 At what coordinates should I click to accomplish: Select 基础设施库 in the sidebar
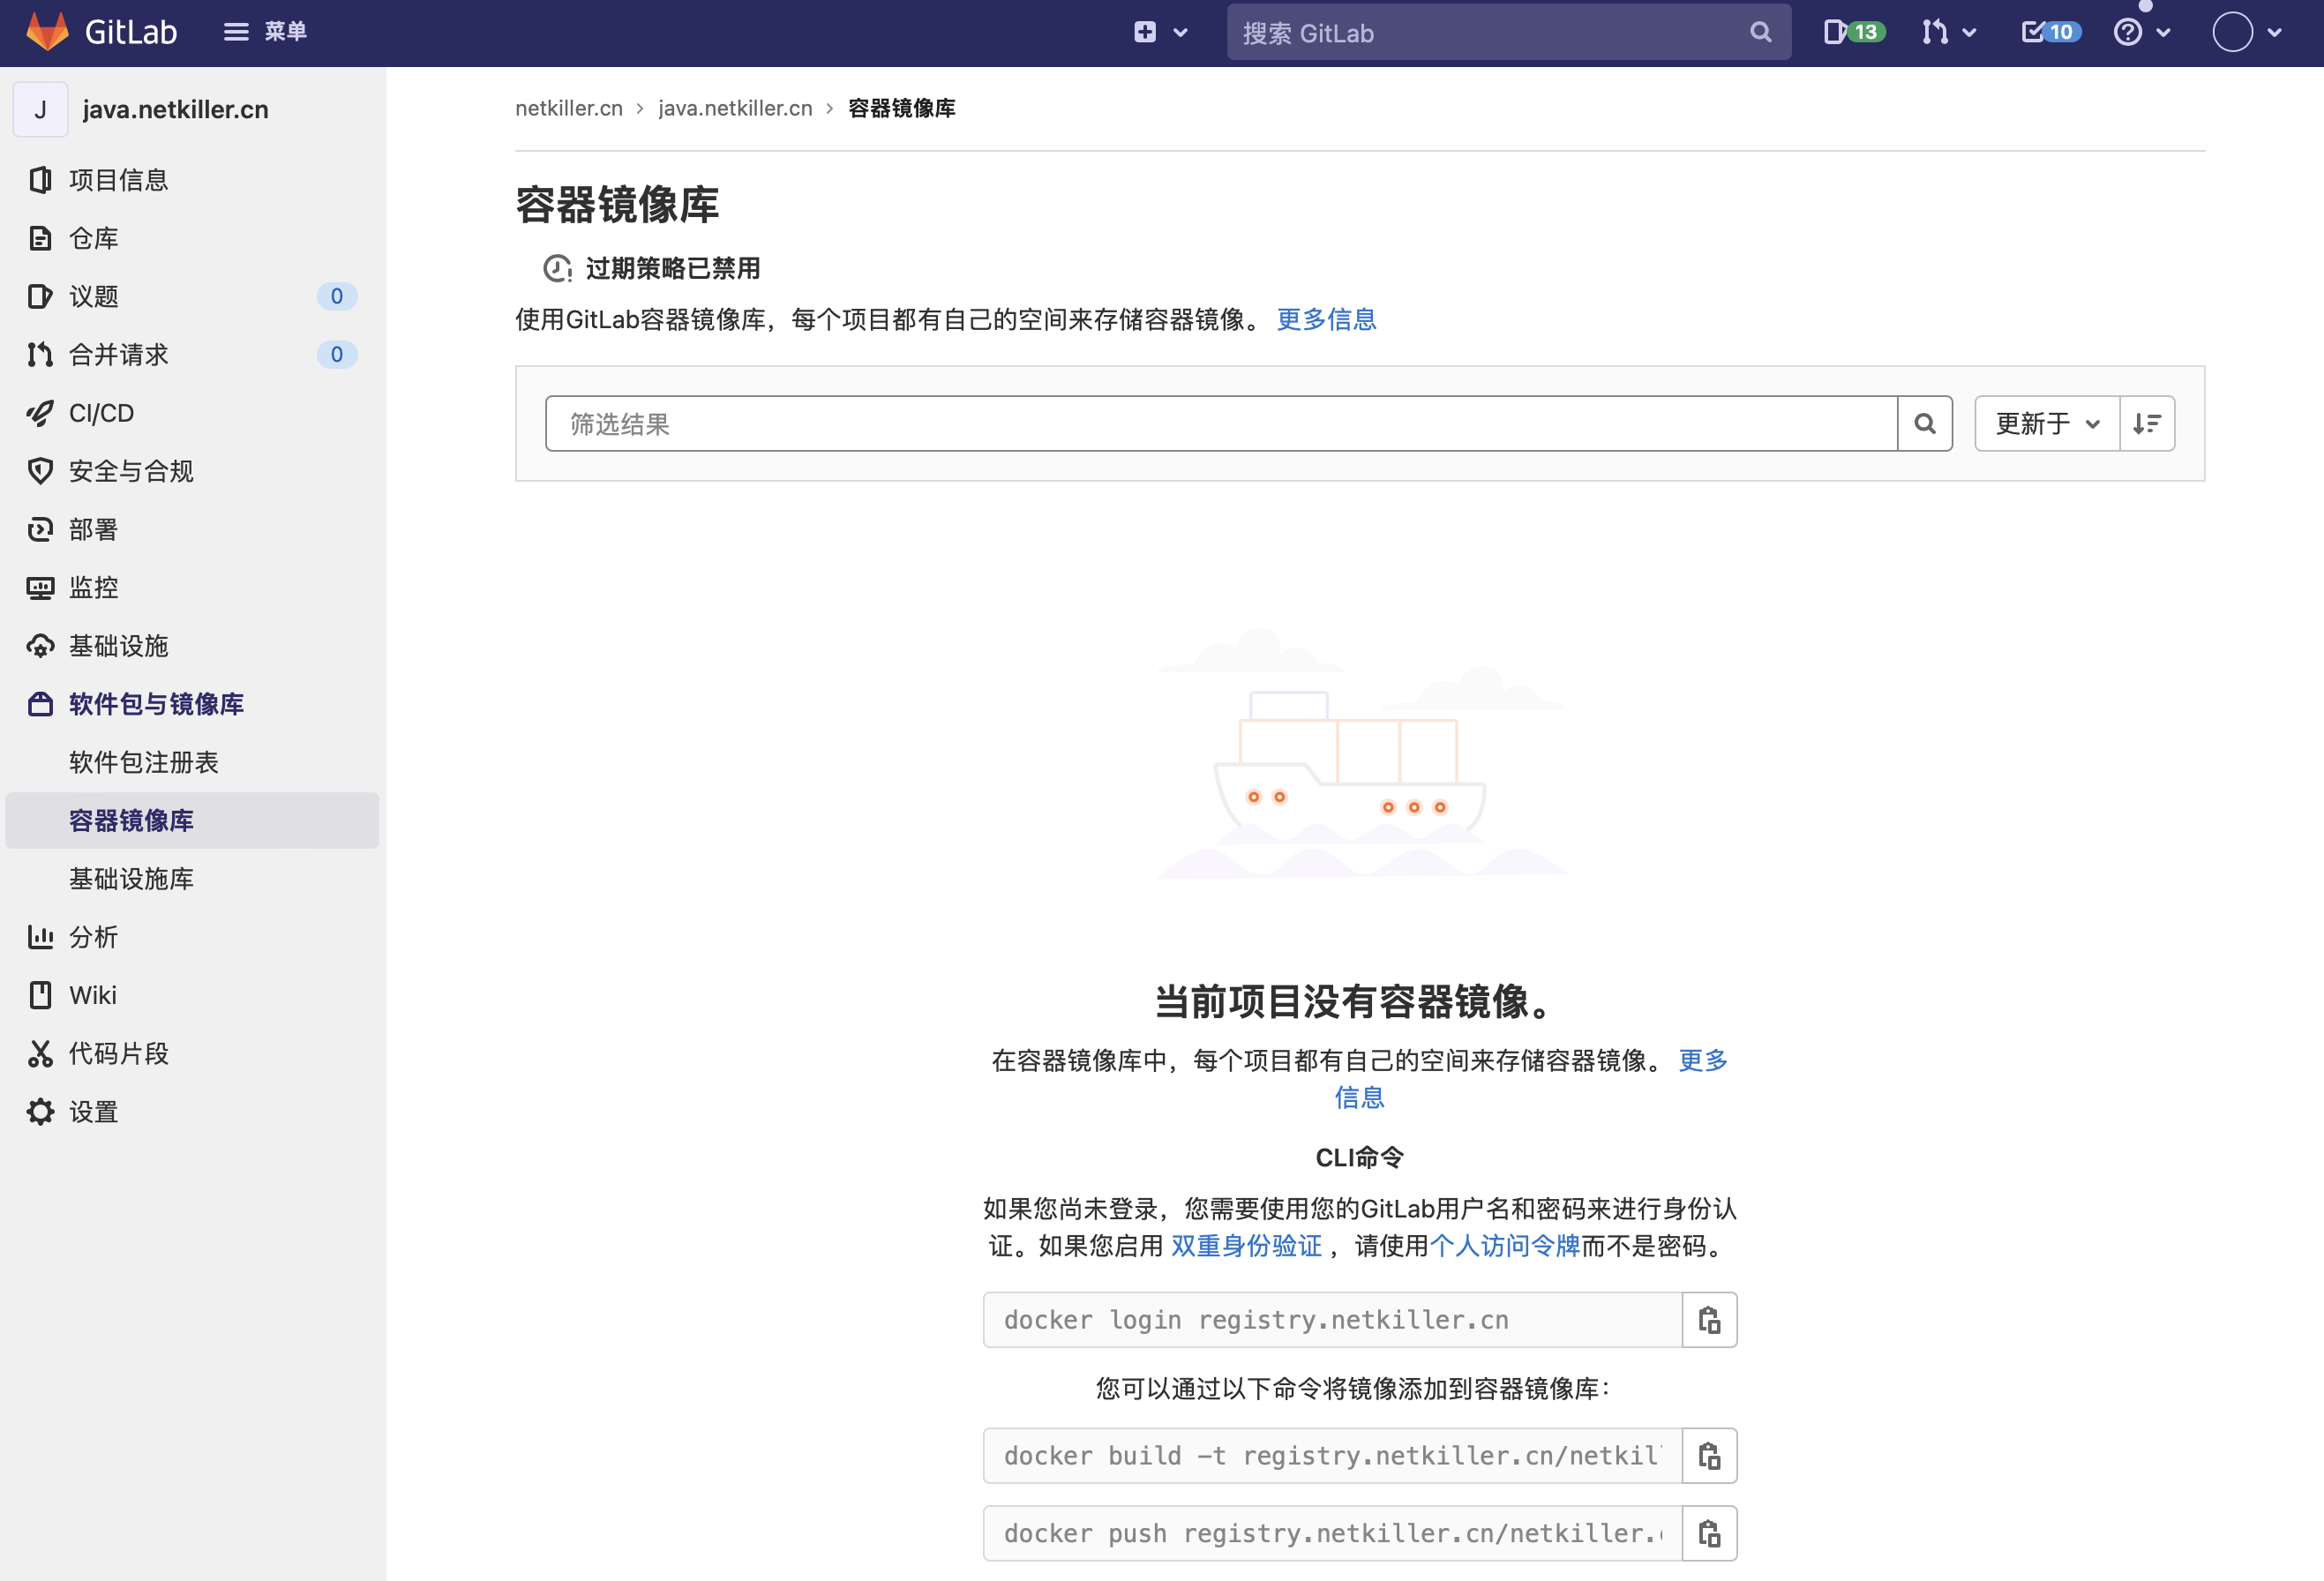[131, 878]
